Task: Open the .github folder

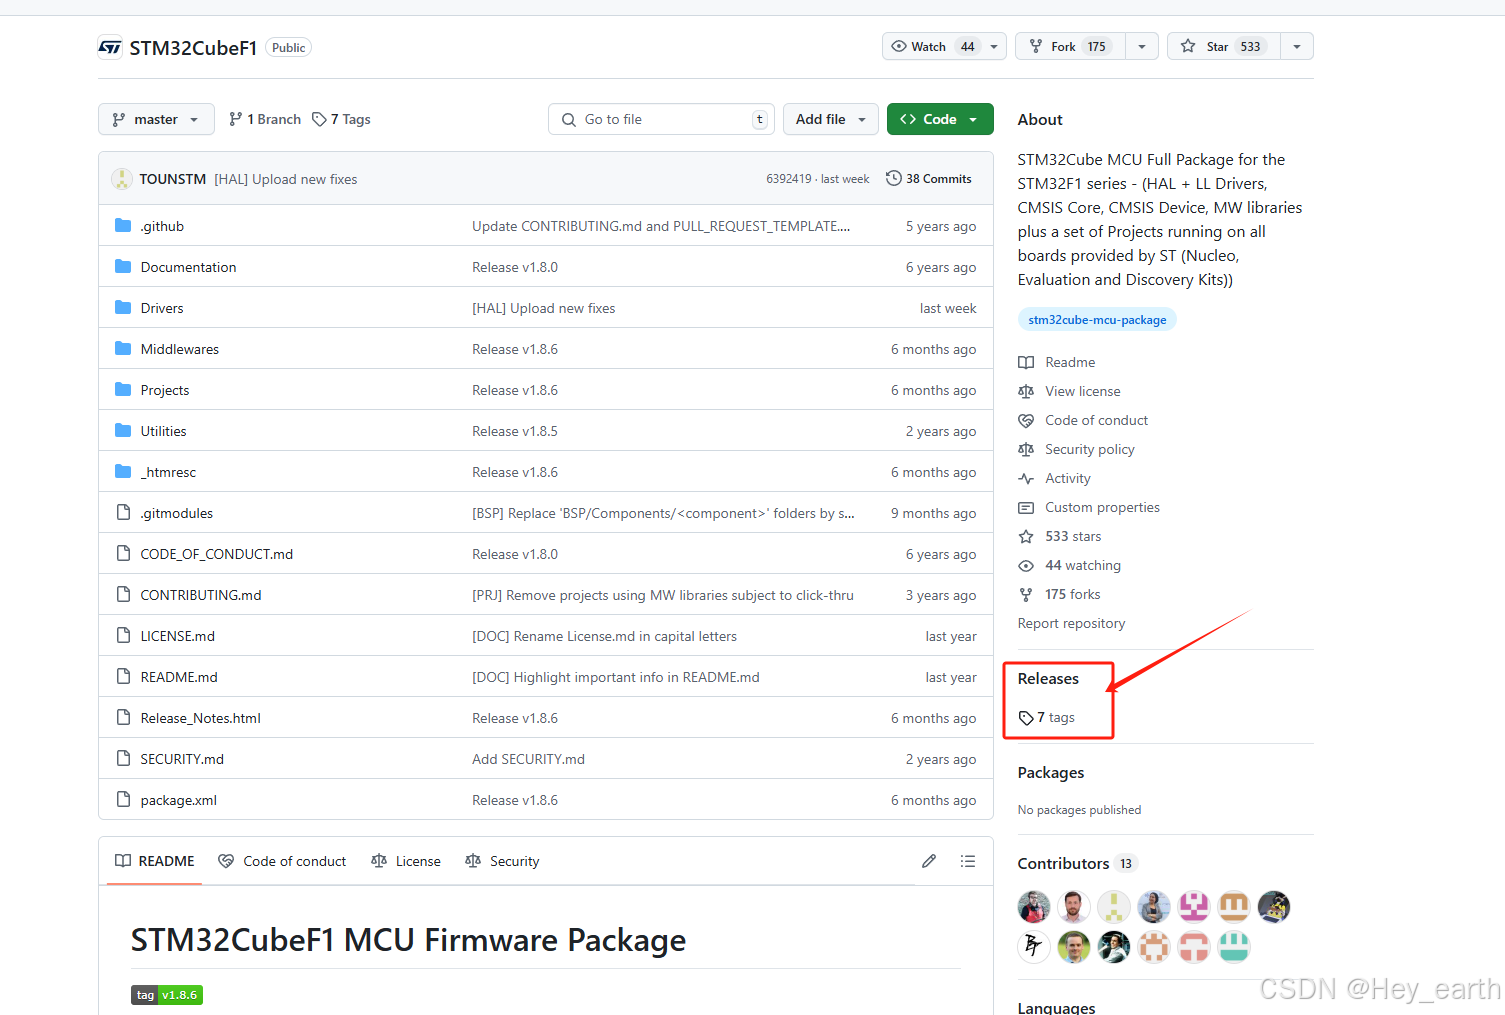Action: [x=162, y=226]
